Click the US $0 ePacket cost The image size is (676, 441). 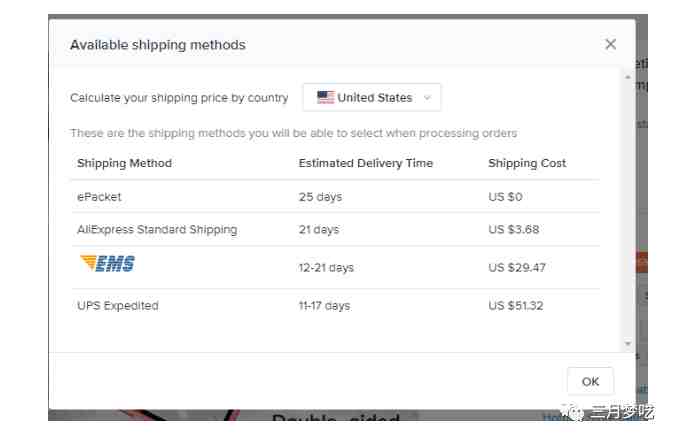[505, 197]
